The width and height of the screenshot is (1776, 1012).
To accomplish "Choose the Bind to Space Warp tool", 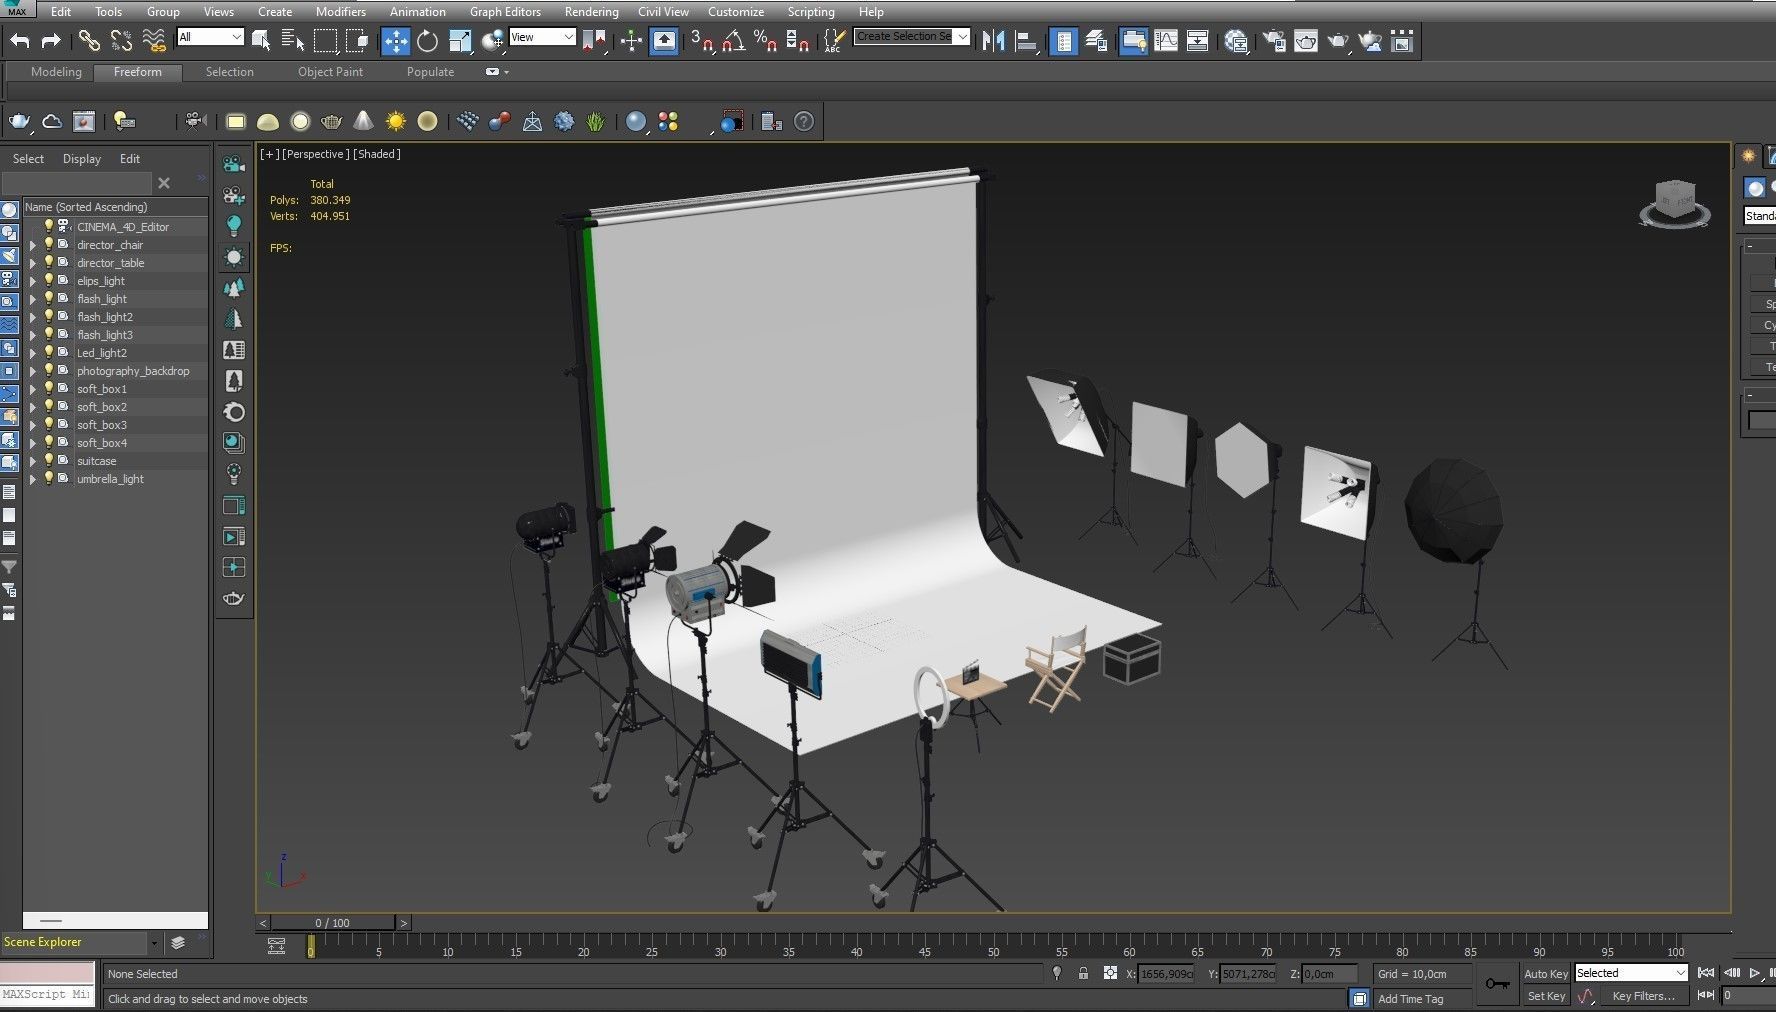I will [154, 41].
